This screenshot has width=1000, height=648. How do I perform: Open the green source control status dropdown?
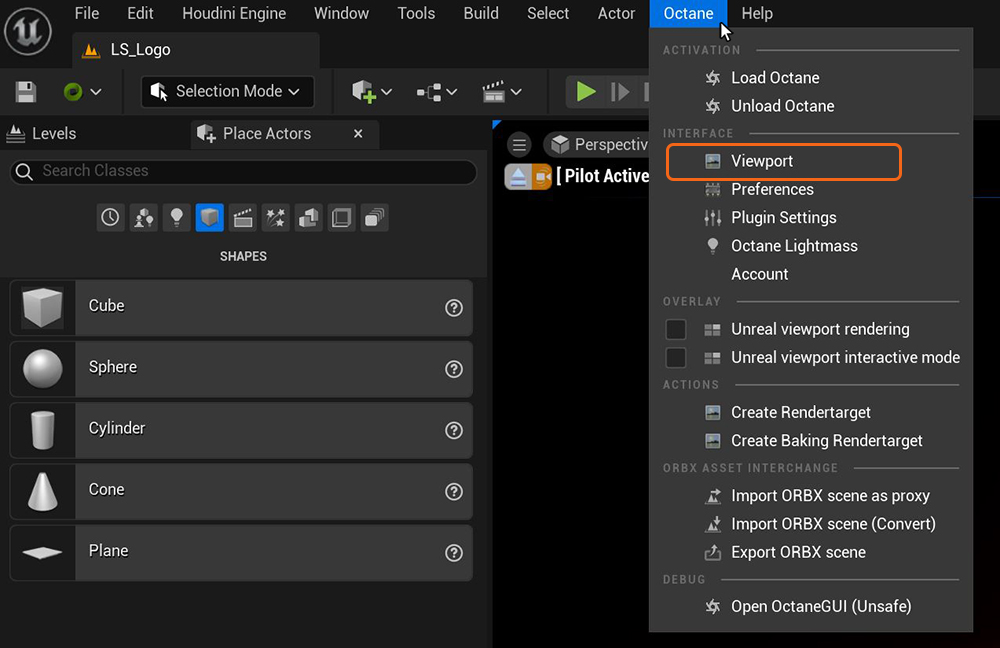82,92
